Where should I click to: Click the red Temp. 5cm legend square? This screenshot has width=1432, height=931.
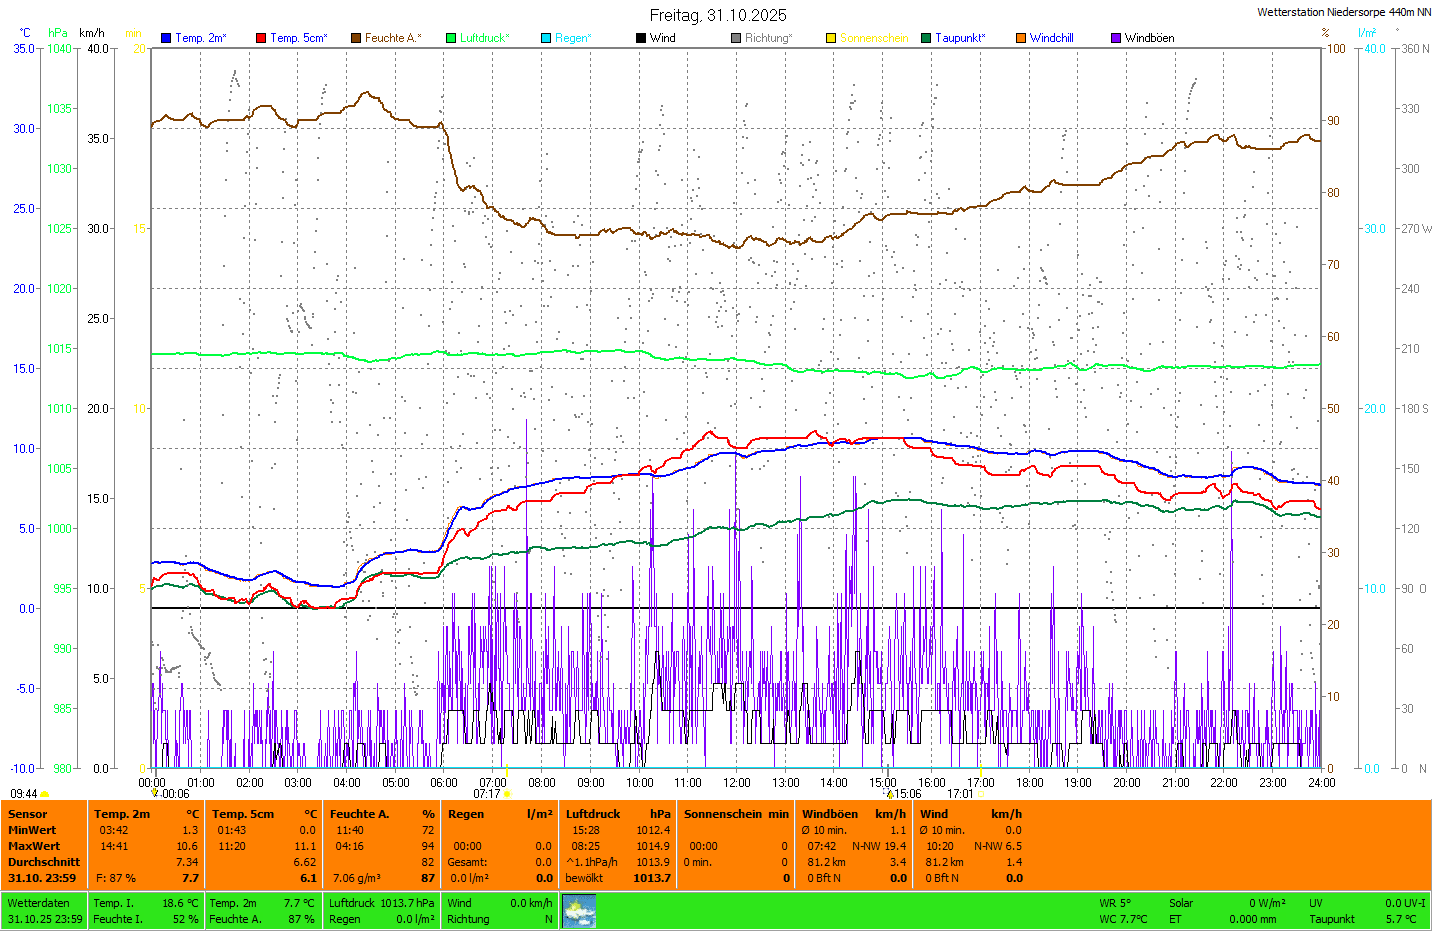pos(261,38)
